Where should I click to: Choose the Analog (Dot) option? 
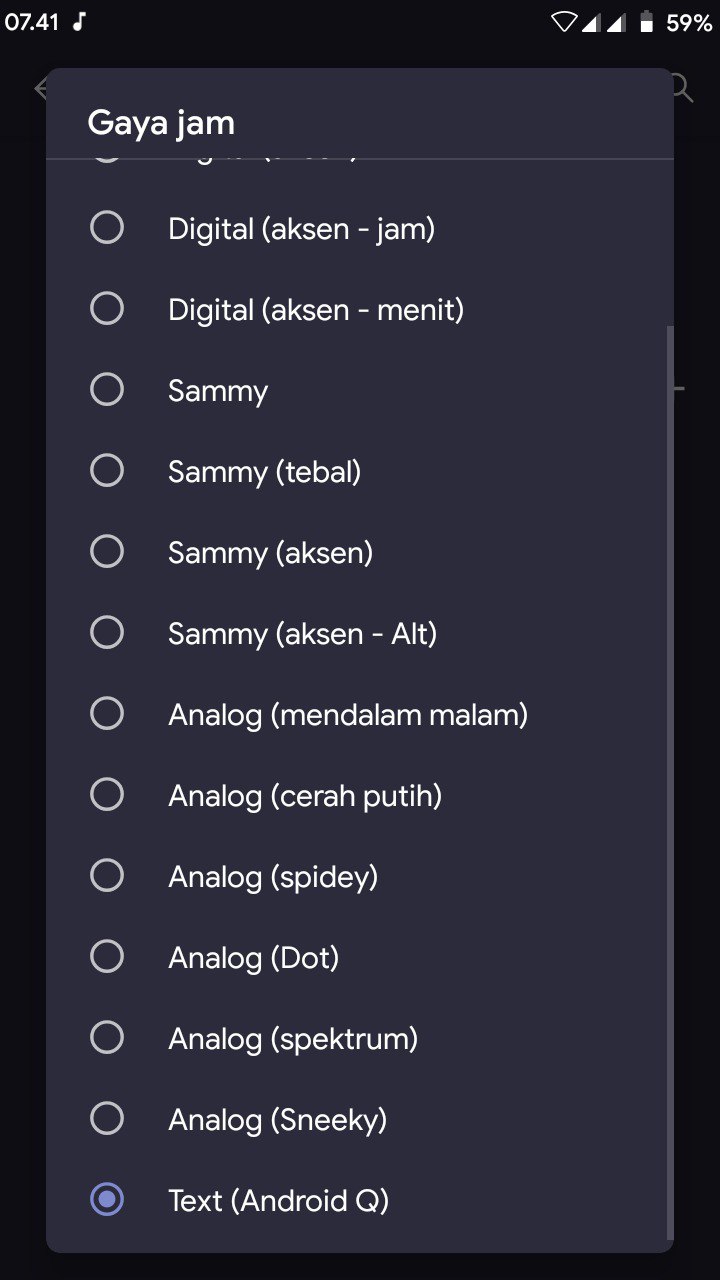tap(360, 958)
